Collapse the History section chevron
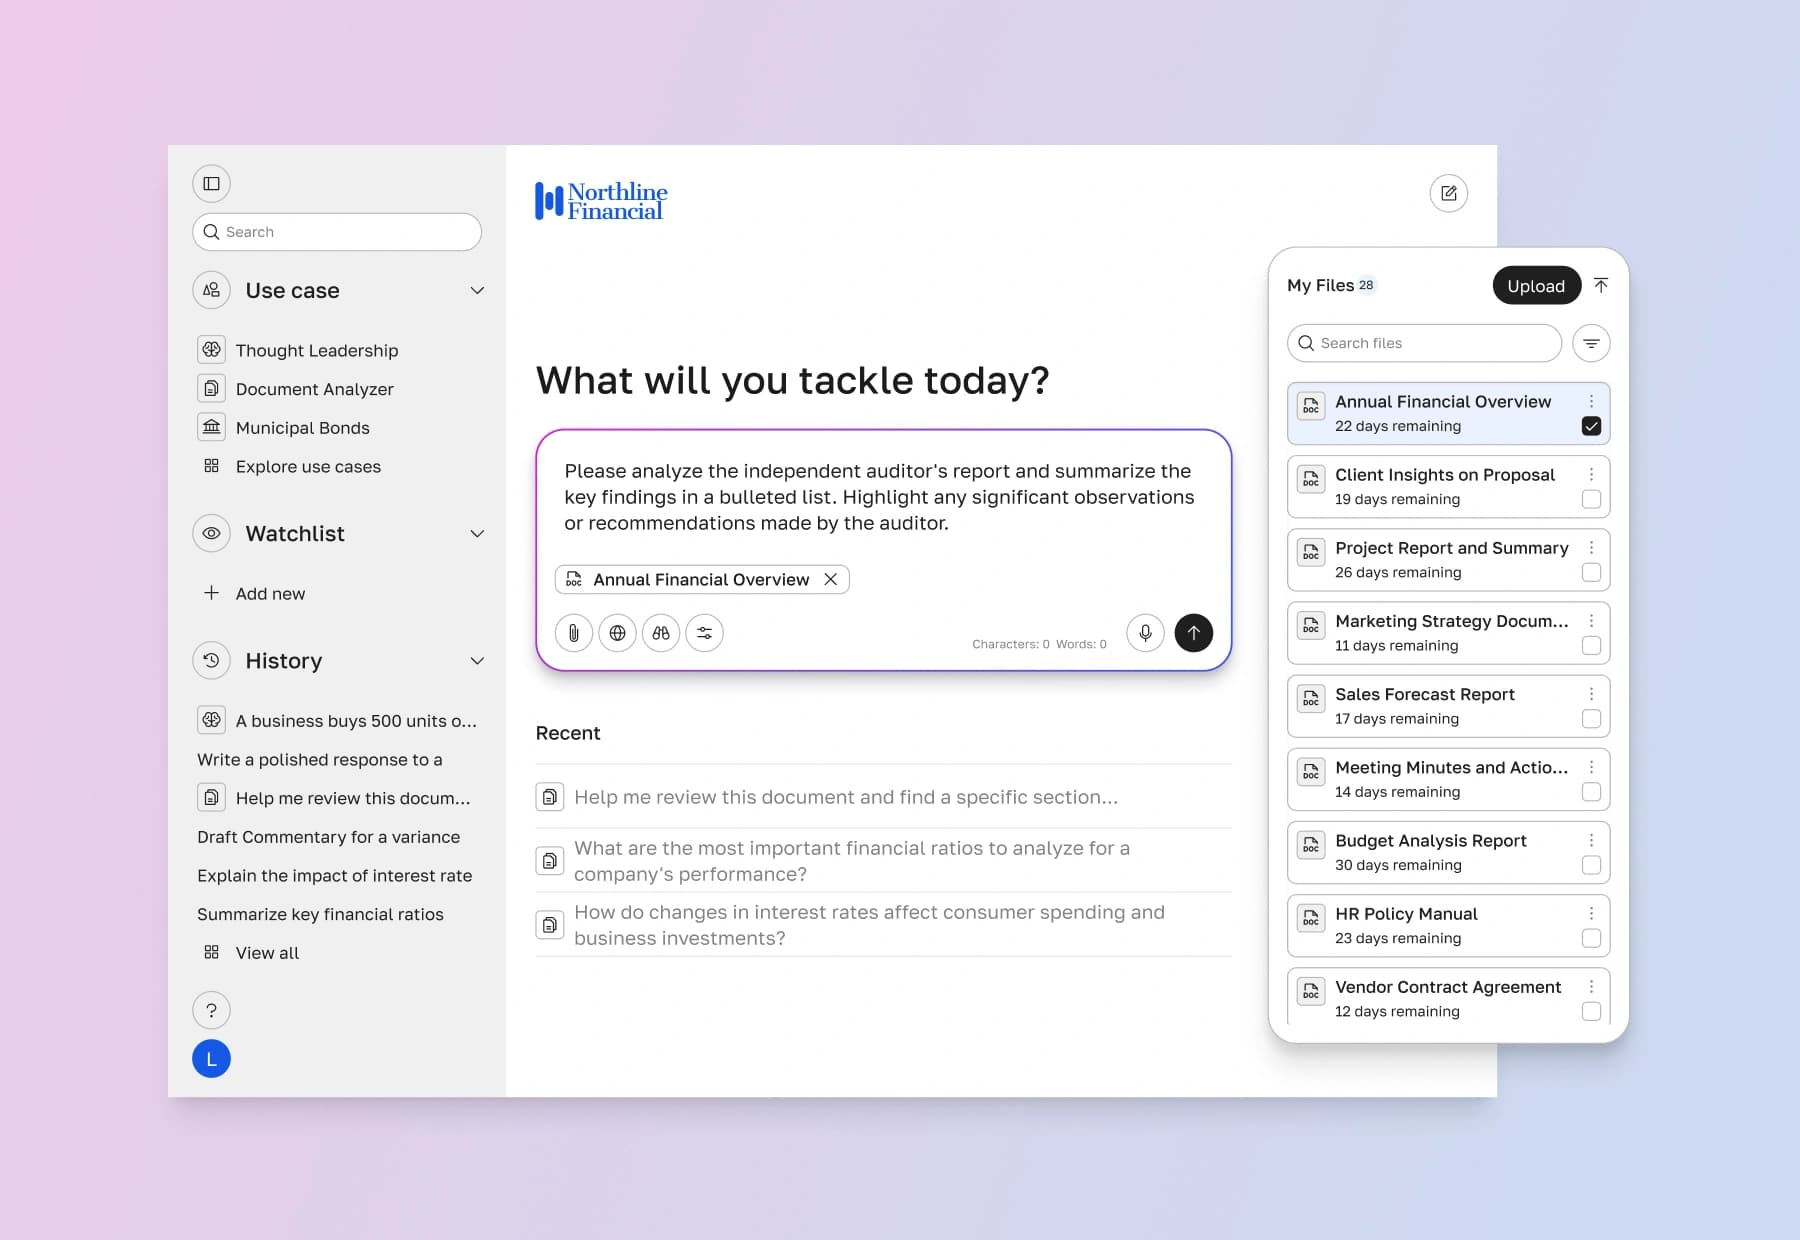 tap(477, 661)
